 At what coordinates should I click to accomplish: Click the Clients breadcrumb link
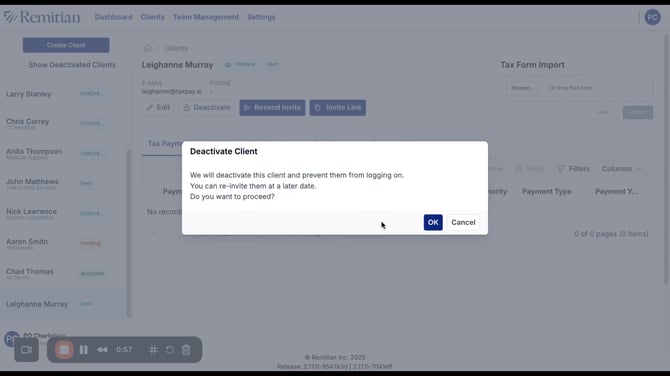[176, 48]
